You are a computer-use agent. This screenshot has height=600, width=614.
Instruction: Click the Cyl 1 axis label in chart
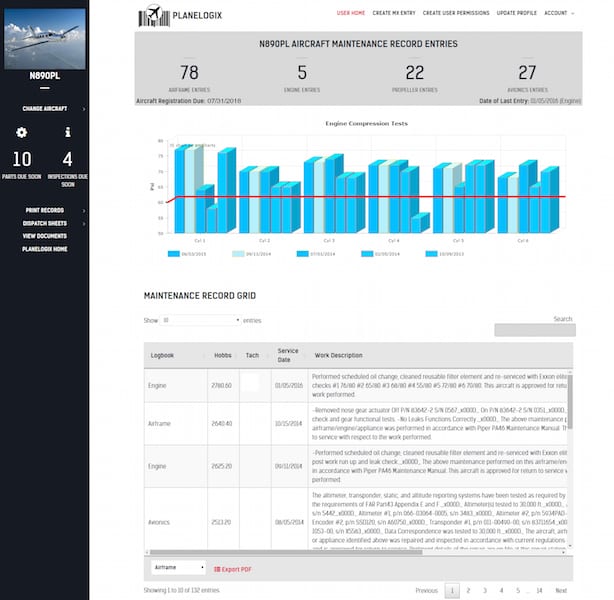pos(200,240)
